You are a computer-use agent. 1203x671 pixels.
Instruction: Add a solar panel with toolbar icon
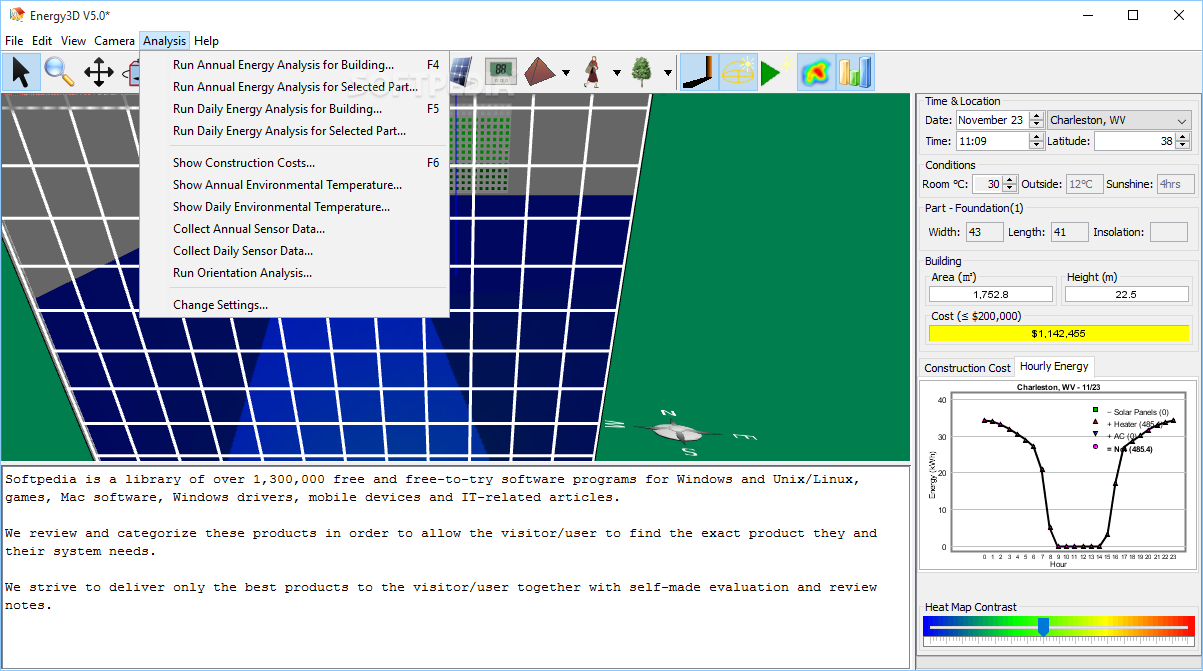pos(461,72)
